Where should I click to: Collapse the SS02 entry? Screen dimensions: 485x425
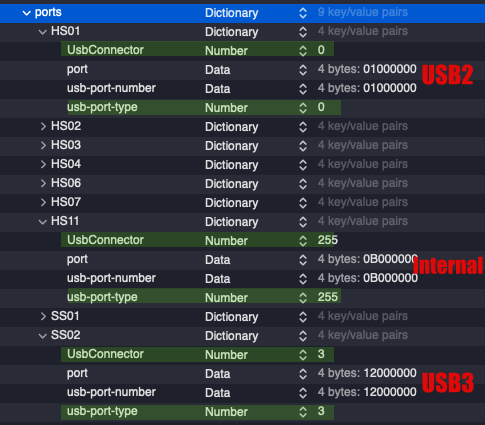43,336
